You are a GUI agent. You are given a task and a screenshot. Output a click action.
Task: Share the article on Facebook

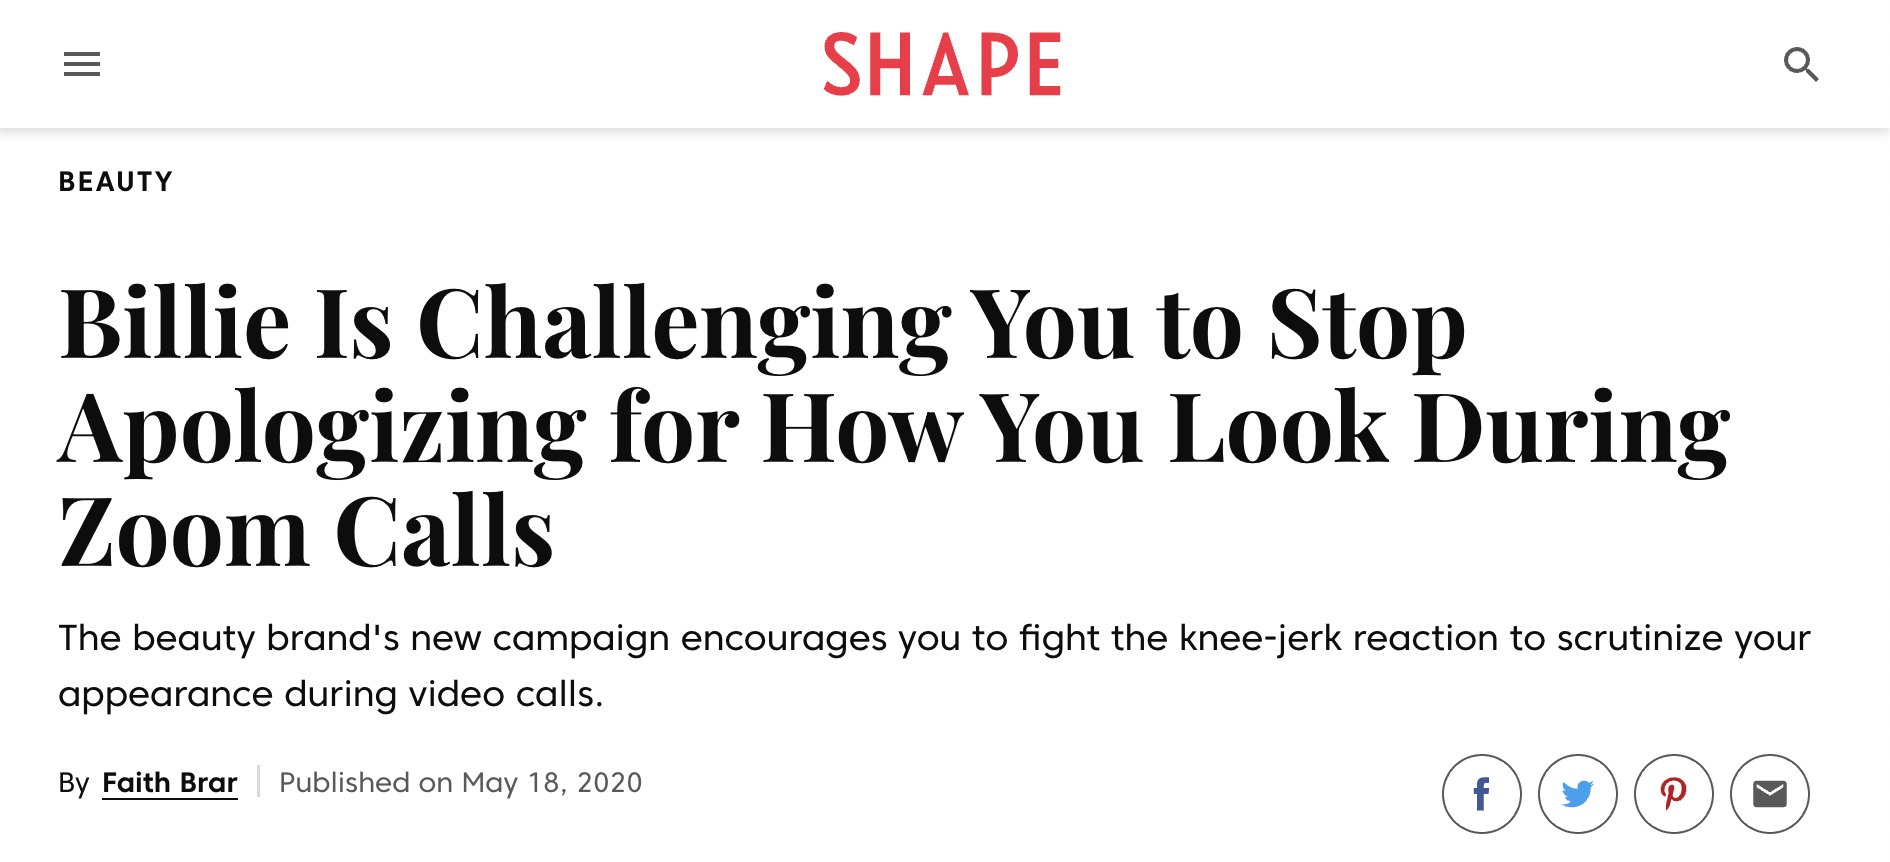[x=1481, y=794]
